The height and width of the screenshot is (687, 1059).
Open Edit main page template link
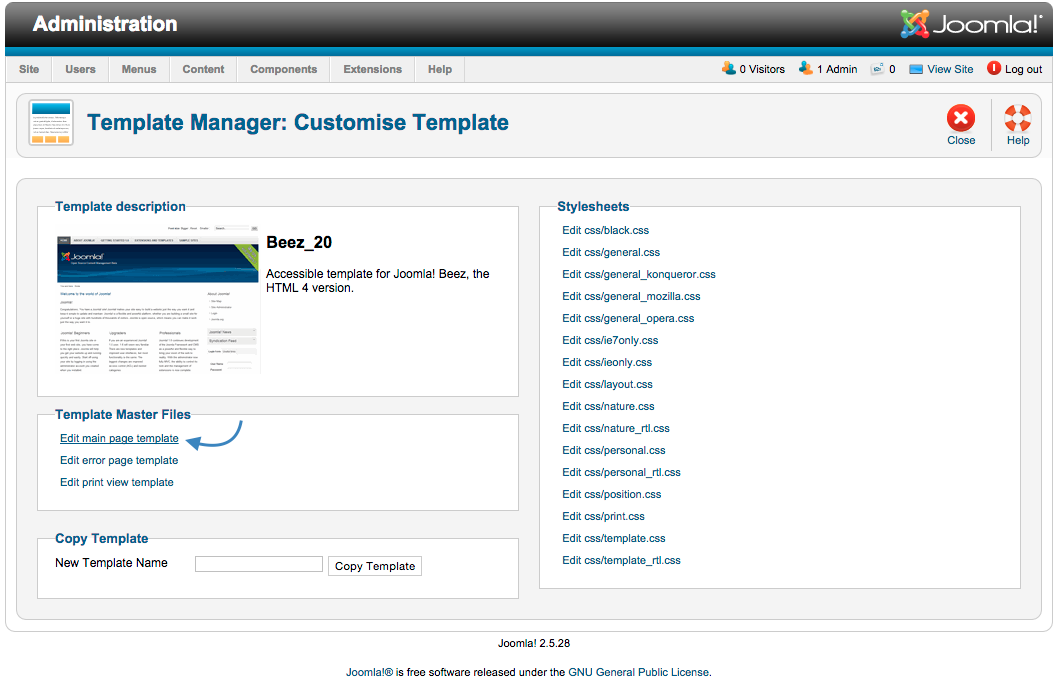click(x=120, y=438)
